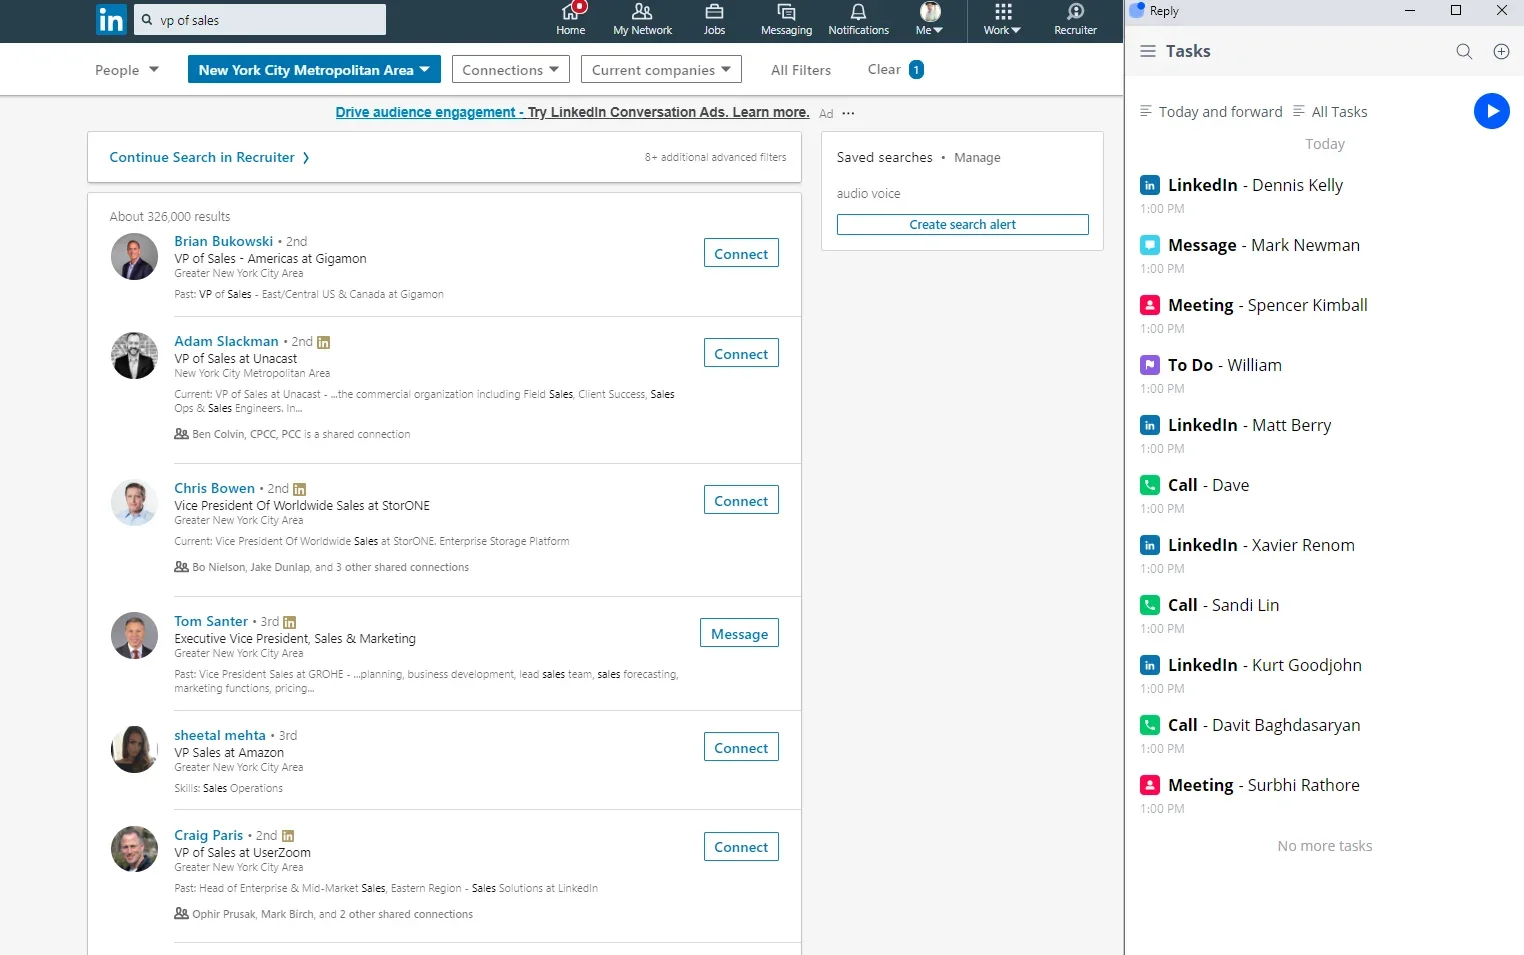Click Adam Slackman's LinkedIn premium badge
This screenshot has height=955, width=1524.
(323, 342)
